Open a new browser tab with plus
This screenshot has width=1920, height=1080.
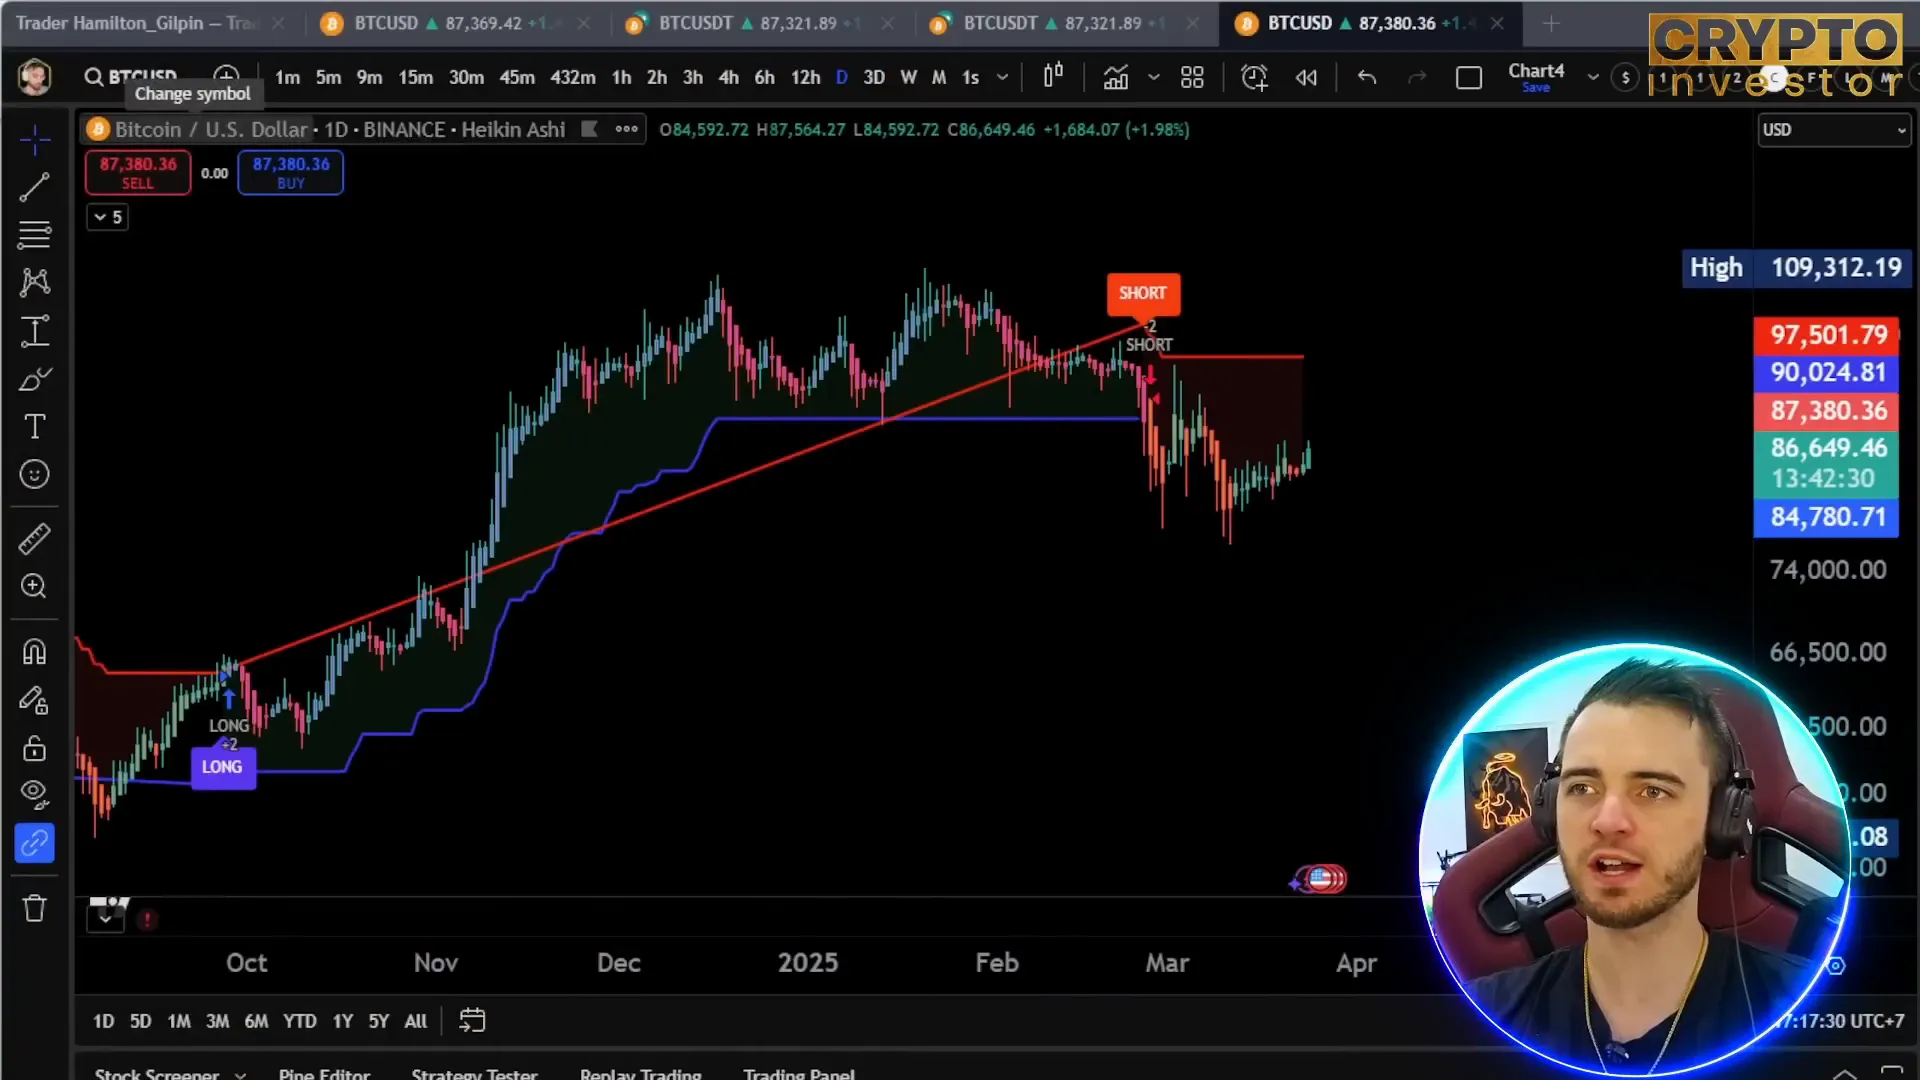point(1551,23)
